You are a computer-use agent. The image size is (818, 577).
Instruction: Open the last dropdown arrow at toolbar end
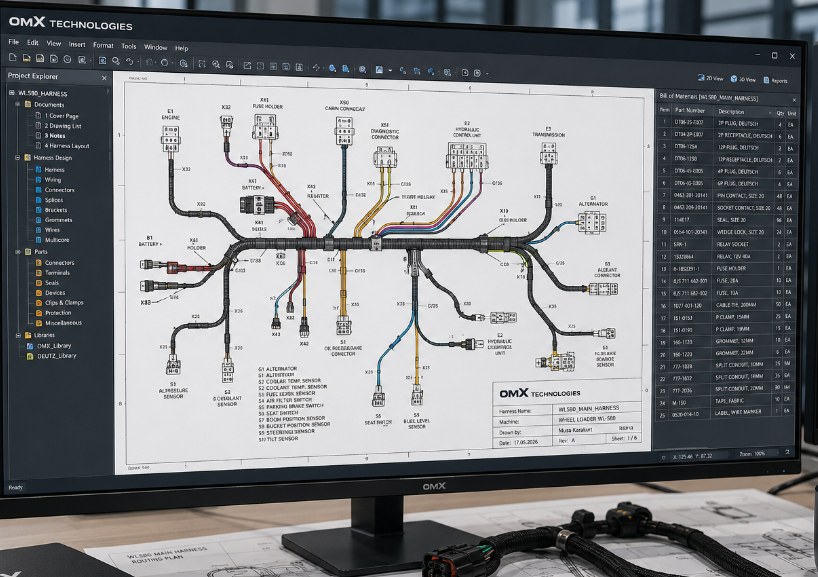click(487, 74)
